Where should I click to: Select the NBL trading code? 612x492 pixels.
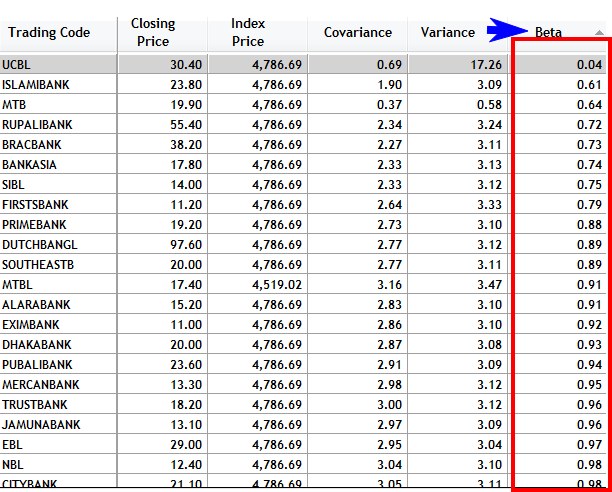[x=13, y=465]
